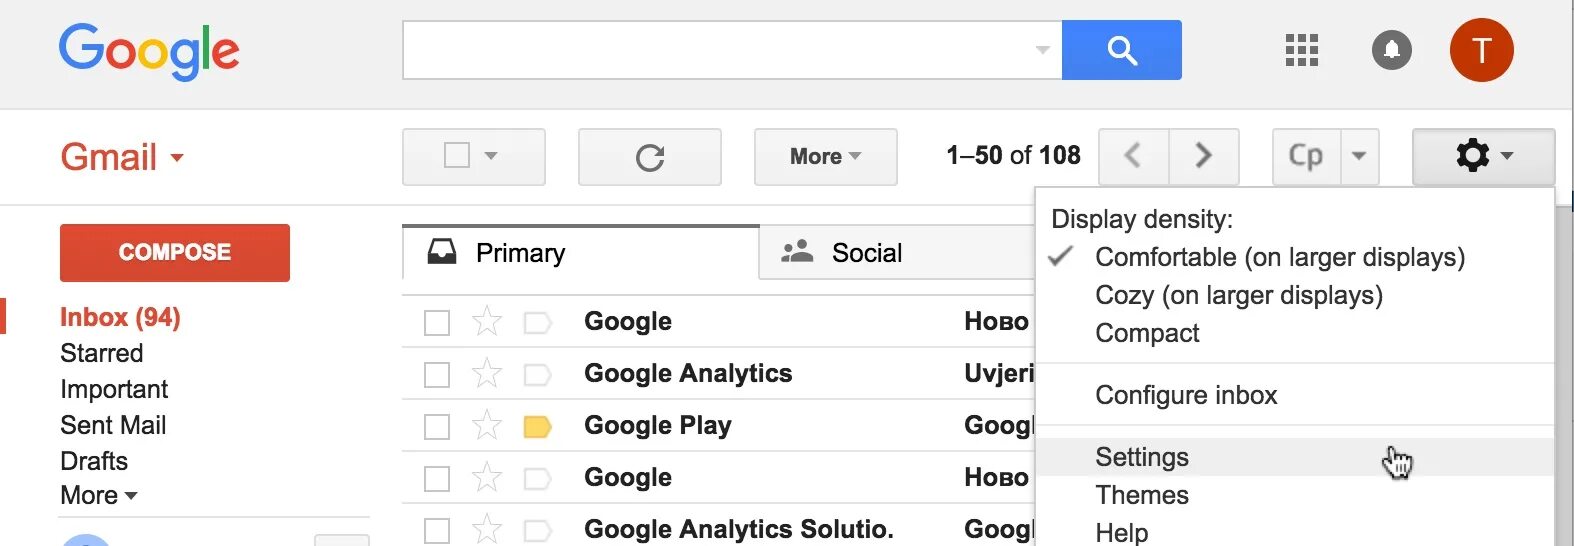Click inside the search mail field
The width and height of the screenshot is (1574, 546).
tap(715, 50)
